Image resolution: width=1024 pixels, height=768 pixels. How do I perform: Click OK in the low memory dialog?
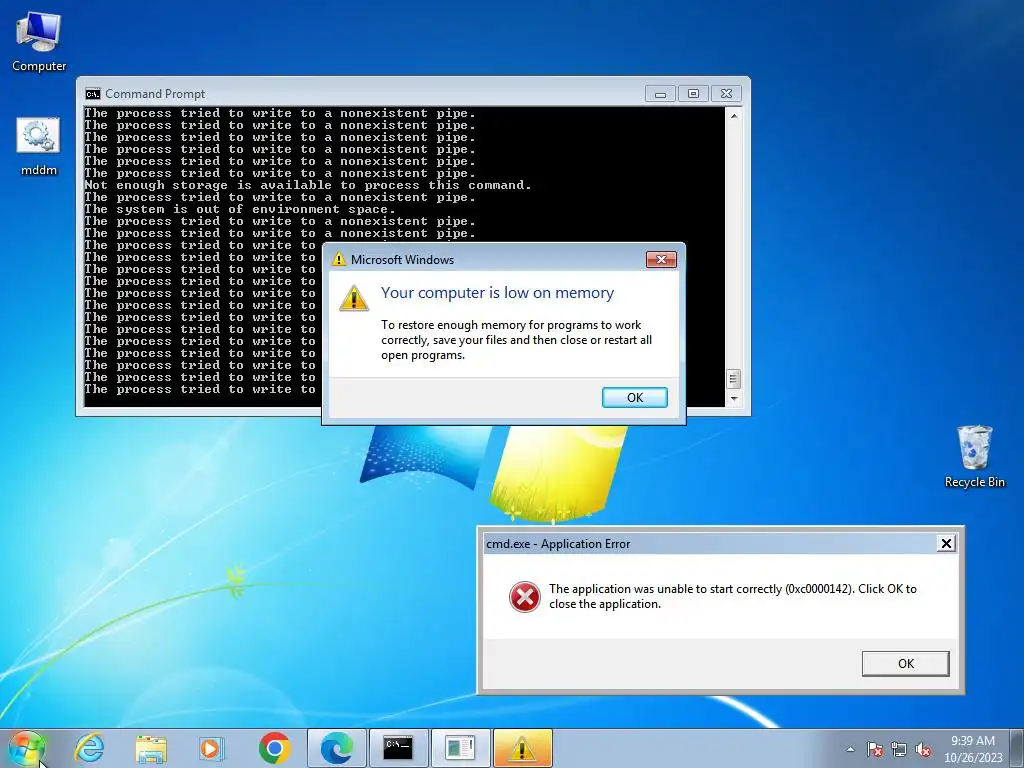click(x=635, y=397)
